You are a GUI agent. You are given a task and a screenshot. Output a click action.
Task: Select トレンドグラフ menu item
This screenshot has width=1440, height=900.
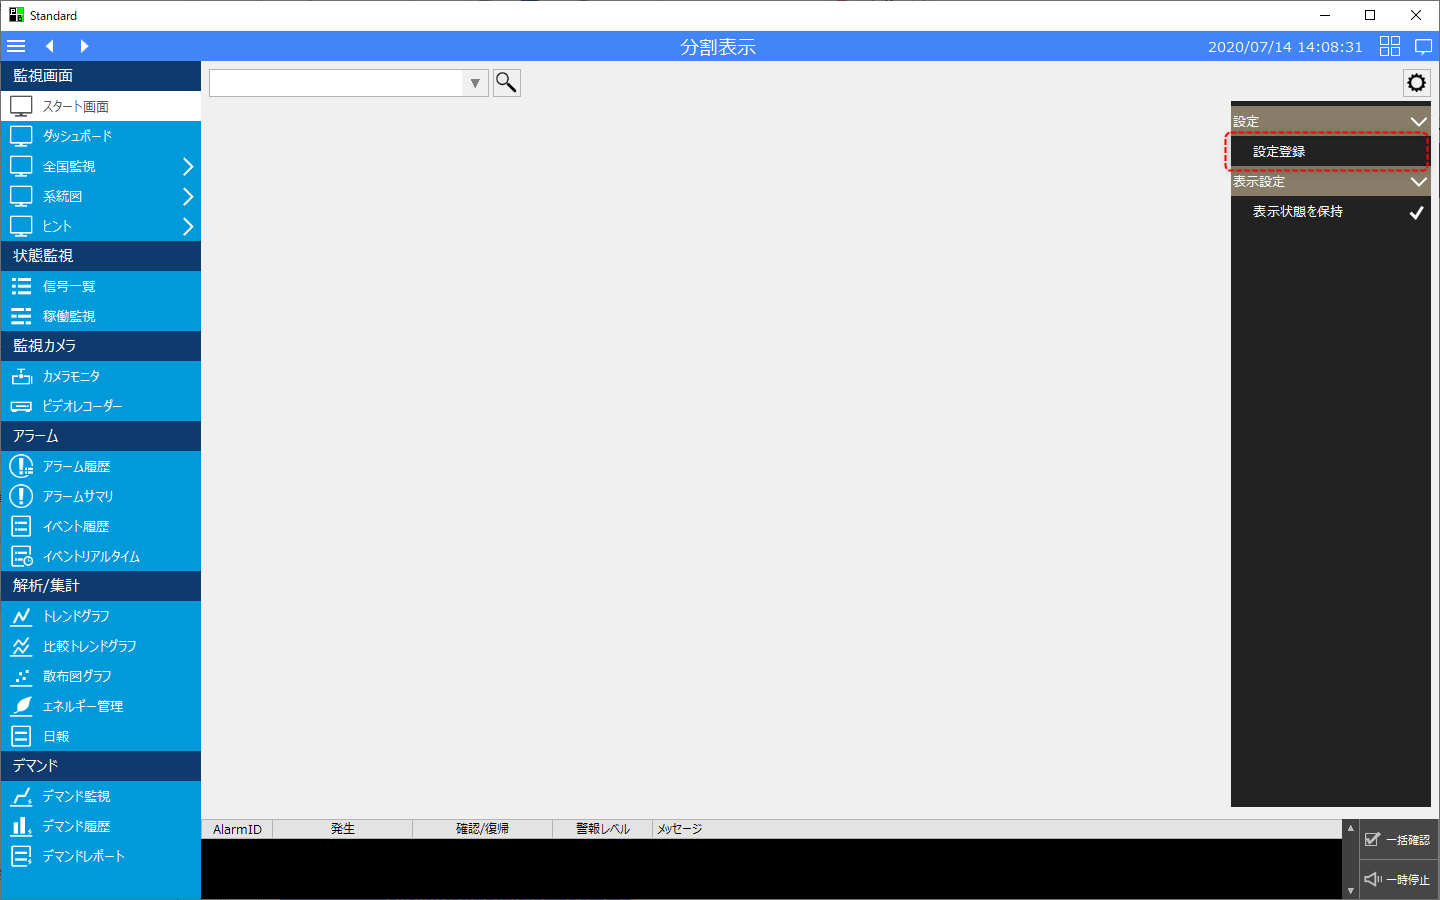point(76,617)
